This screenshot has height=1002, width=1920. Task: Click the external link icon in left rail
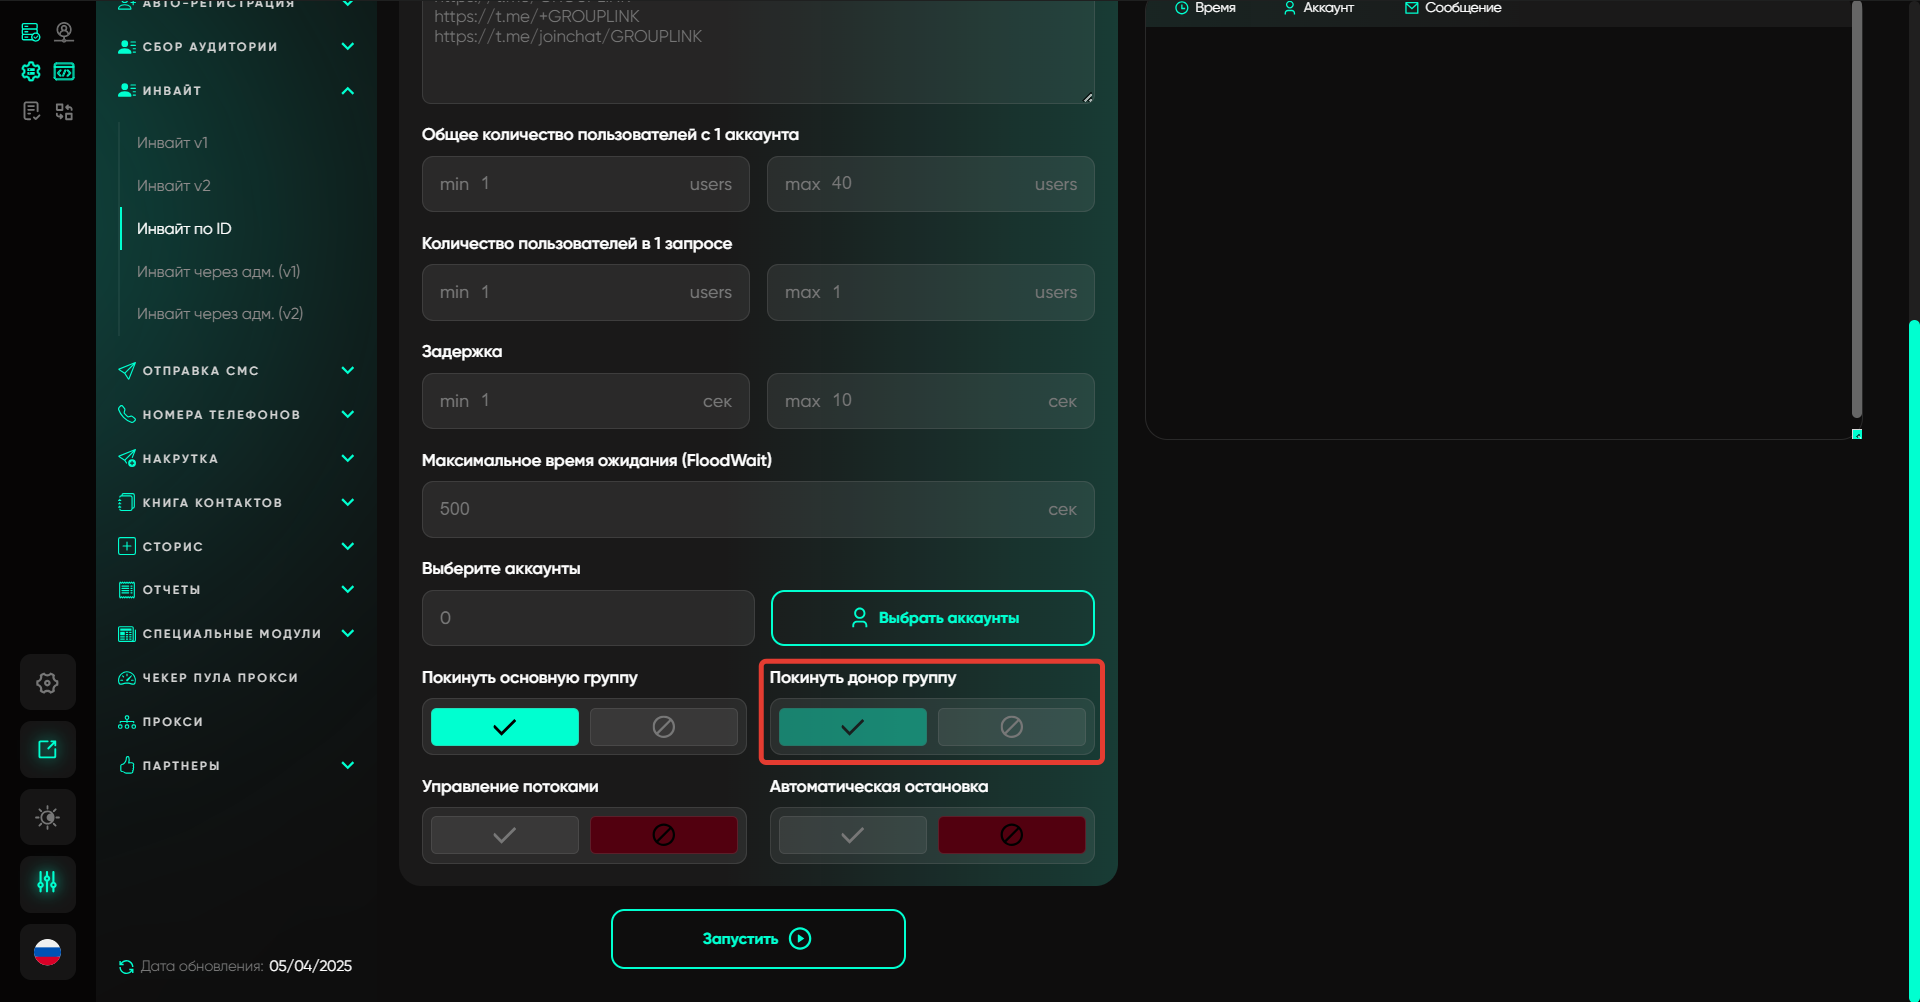pyautogui.click(x=47, y=749)
